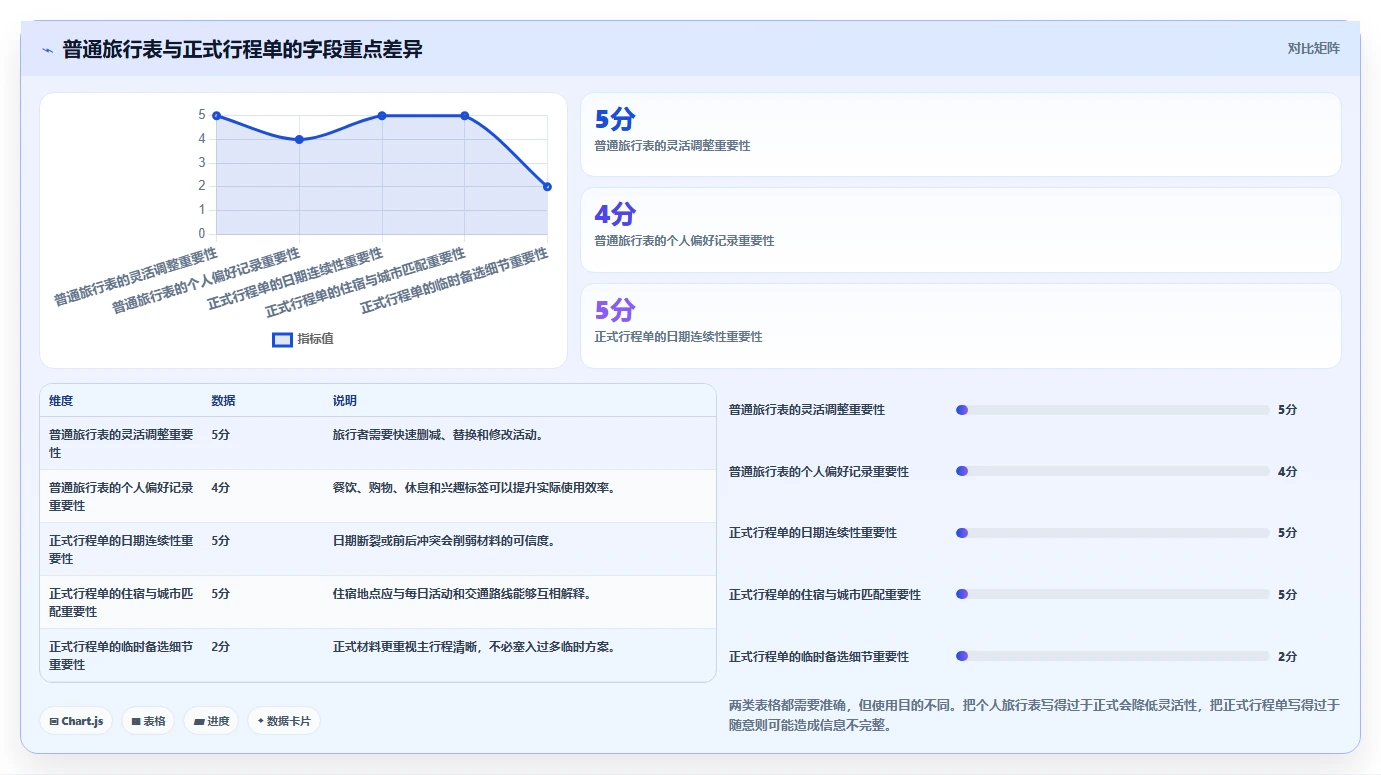
Task: Click the 4分 value in the table
Action: pos(220,488)
